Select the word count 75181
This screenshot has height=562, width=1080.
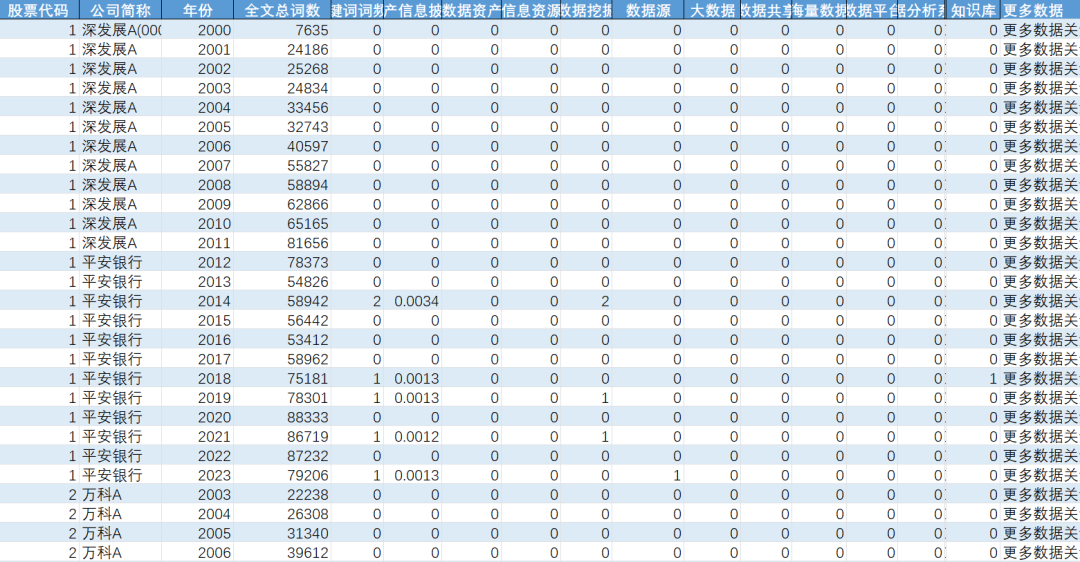point(282,378)
